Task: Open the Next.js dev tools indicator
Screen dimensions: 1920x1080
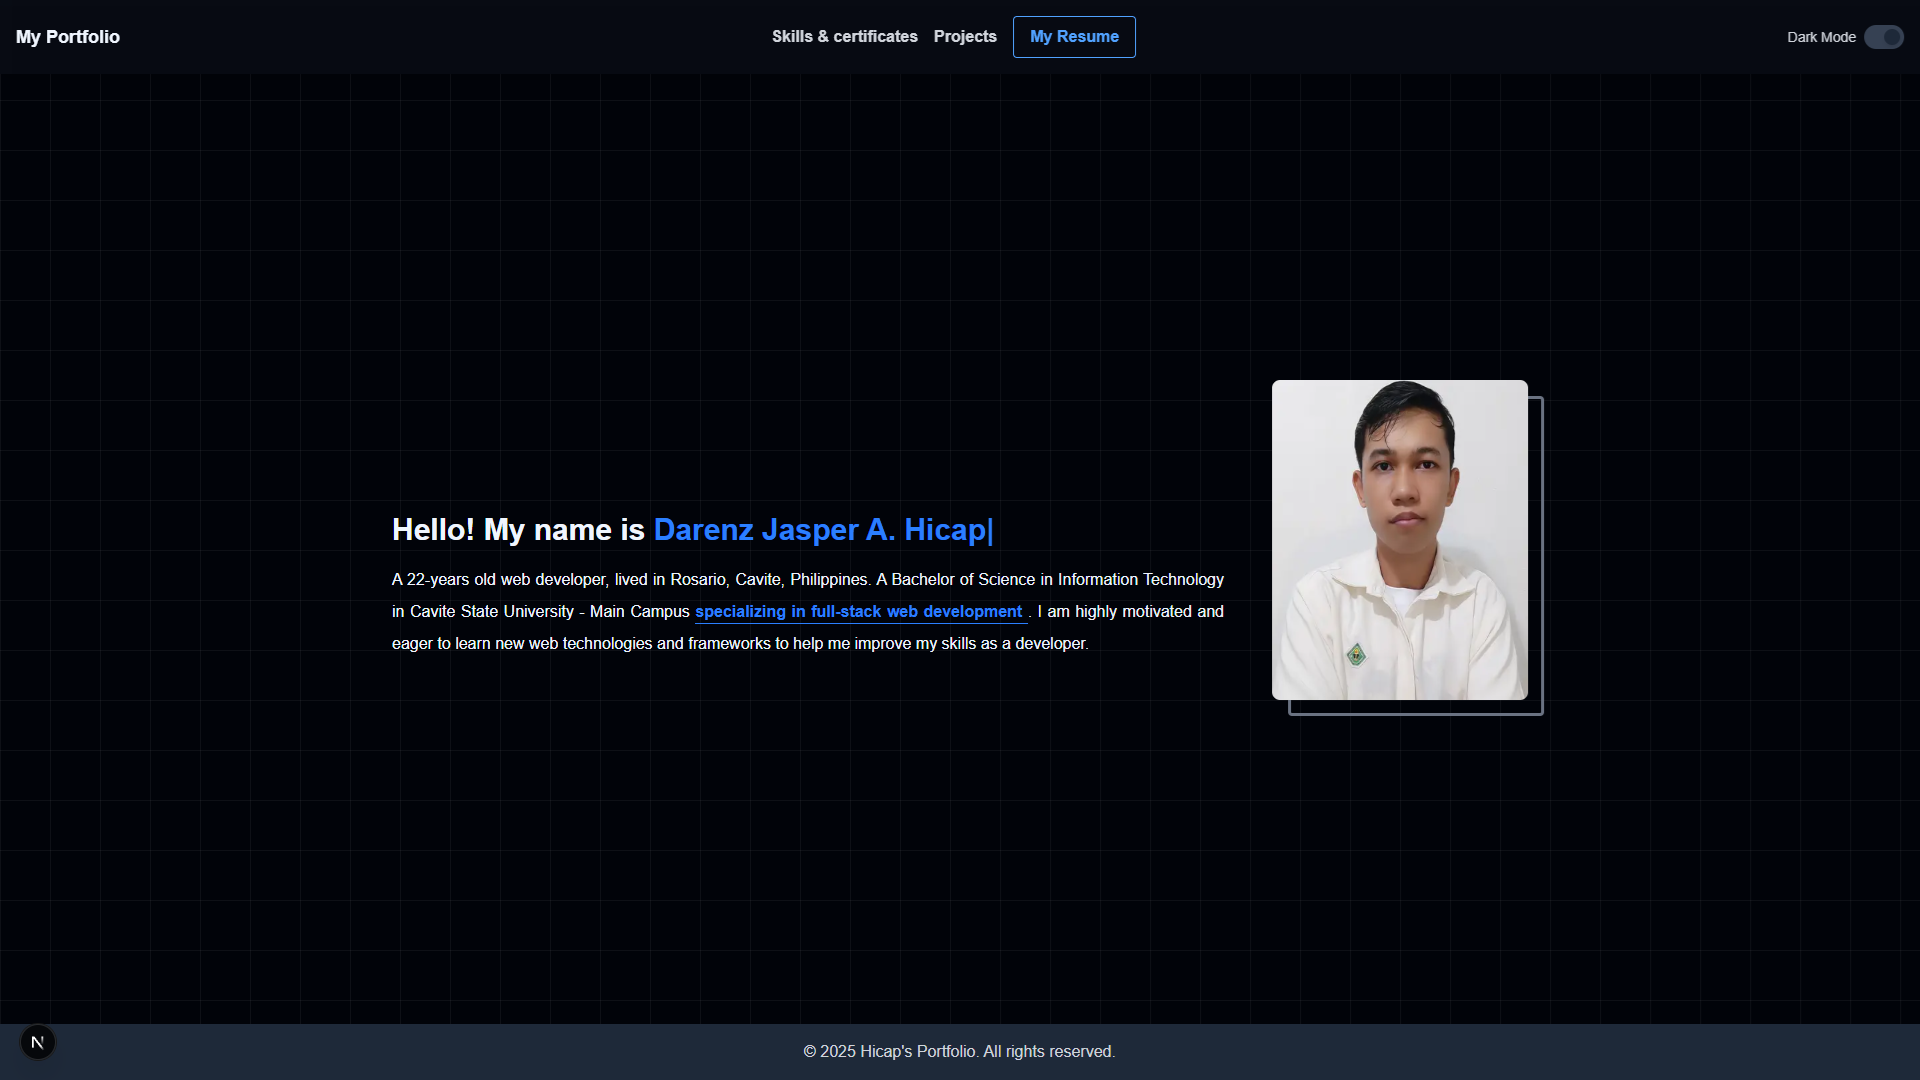Action: (38, 1043)
